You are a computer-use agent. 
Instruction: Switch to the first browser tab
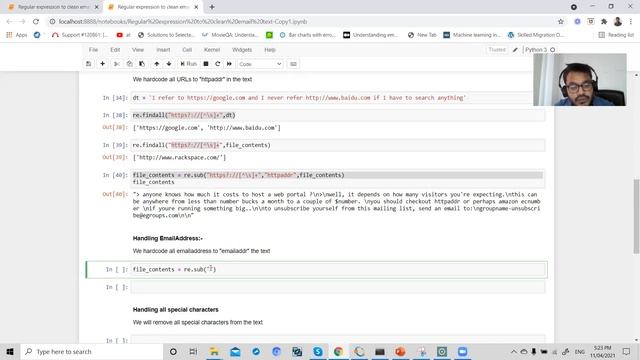point(53,7)
